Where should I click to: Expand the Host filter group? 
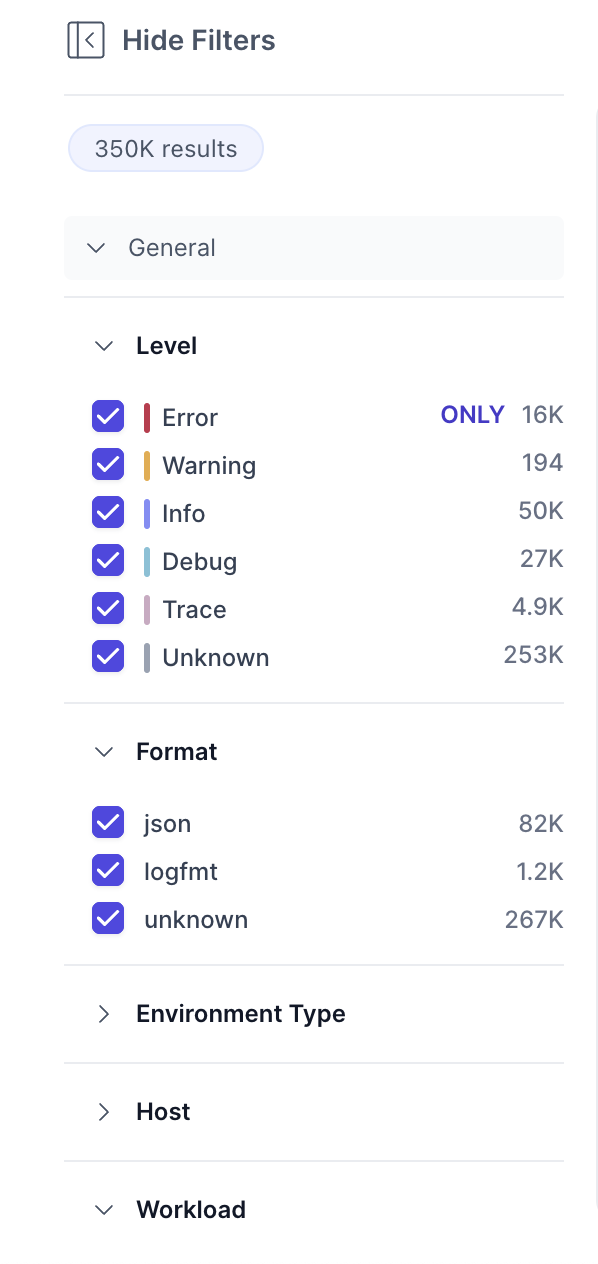point(104,1112)
